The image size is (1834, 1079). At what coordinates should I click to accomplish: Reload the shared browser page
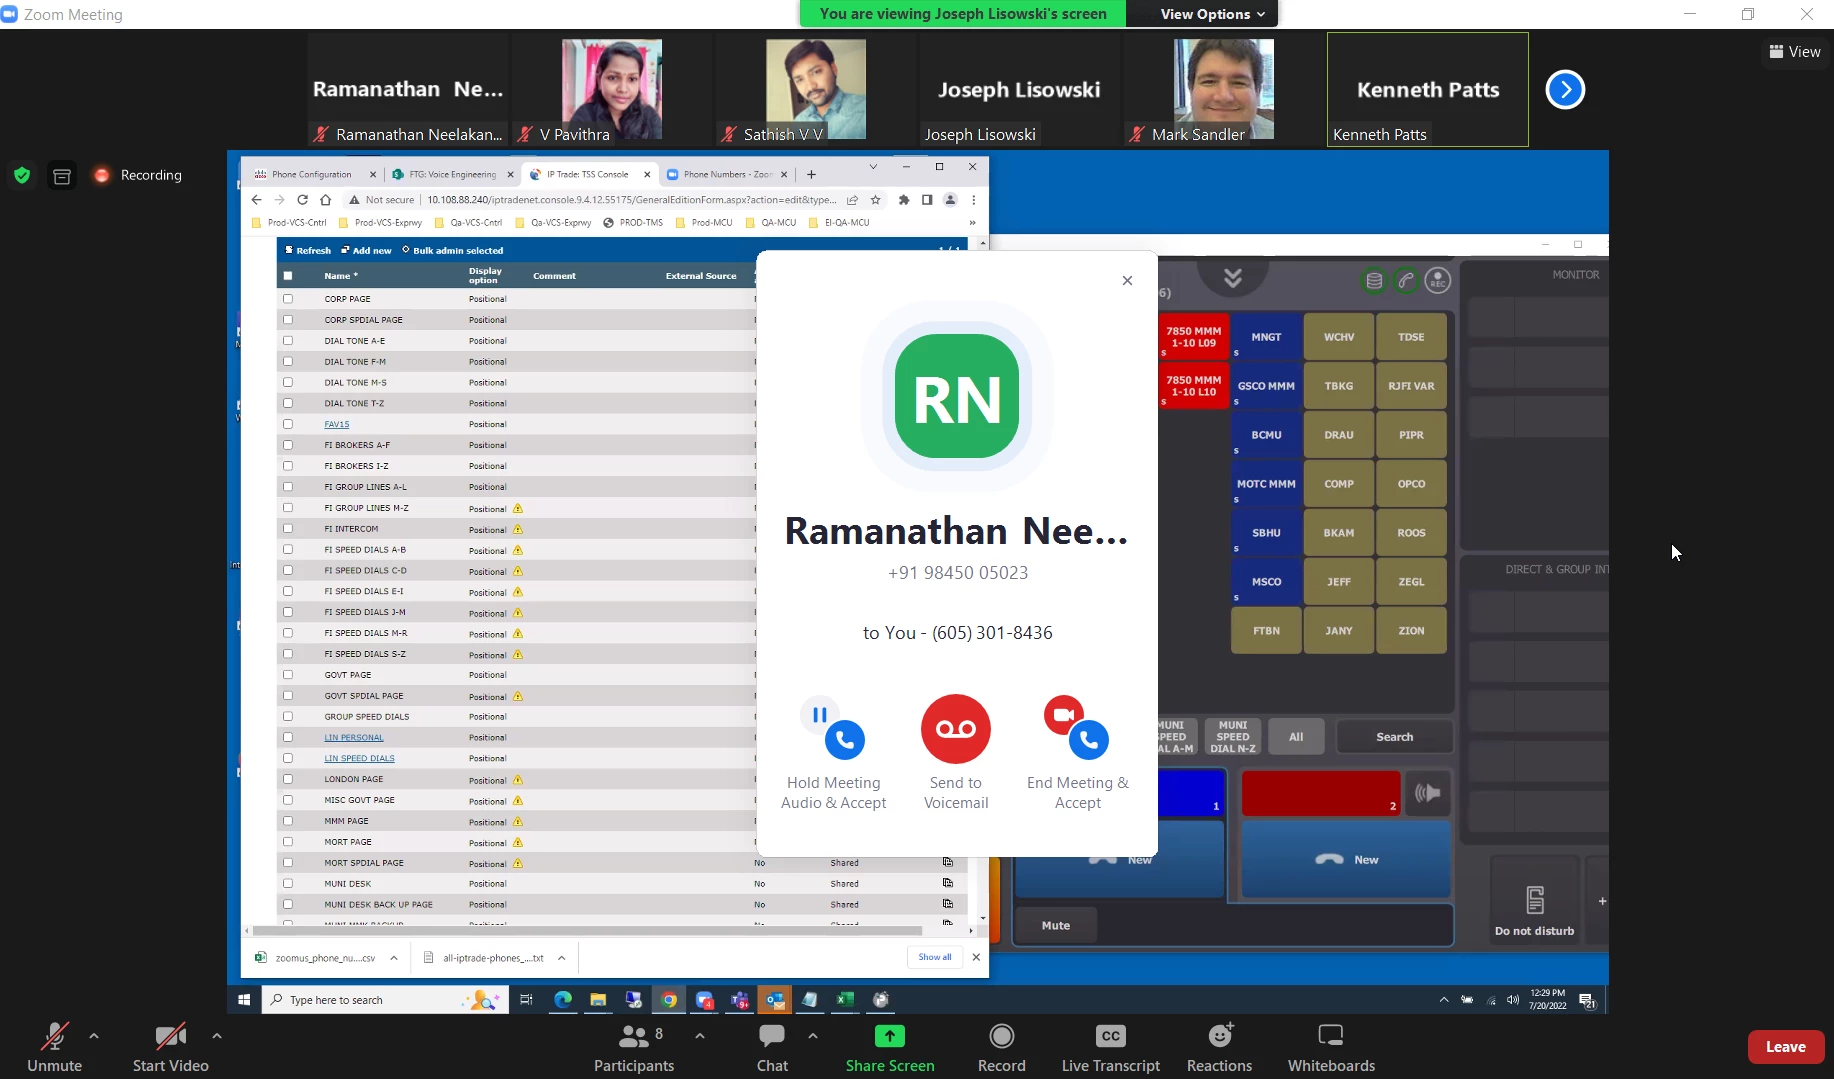302,200
